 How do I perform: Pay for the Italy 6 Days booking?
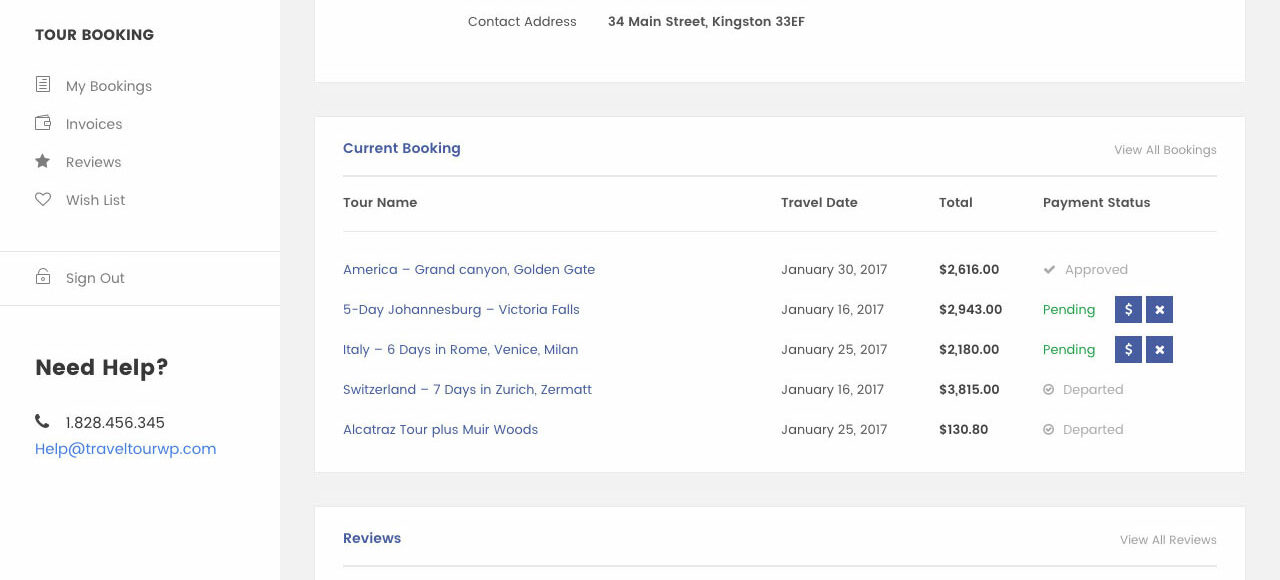[x=1128, y=350]
